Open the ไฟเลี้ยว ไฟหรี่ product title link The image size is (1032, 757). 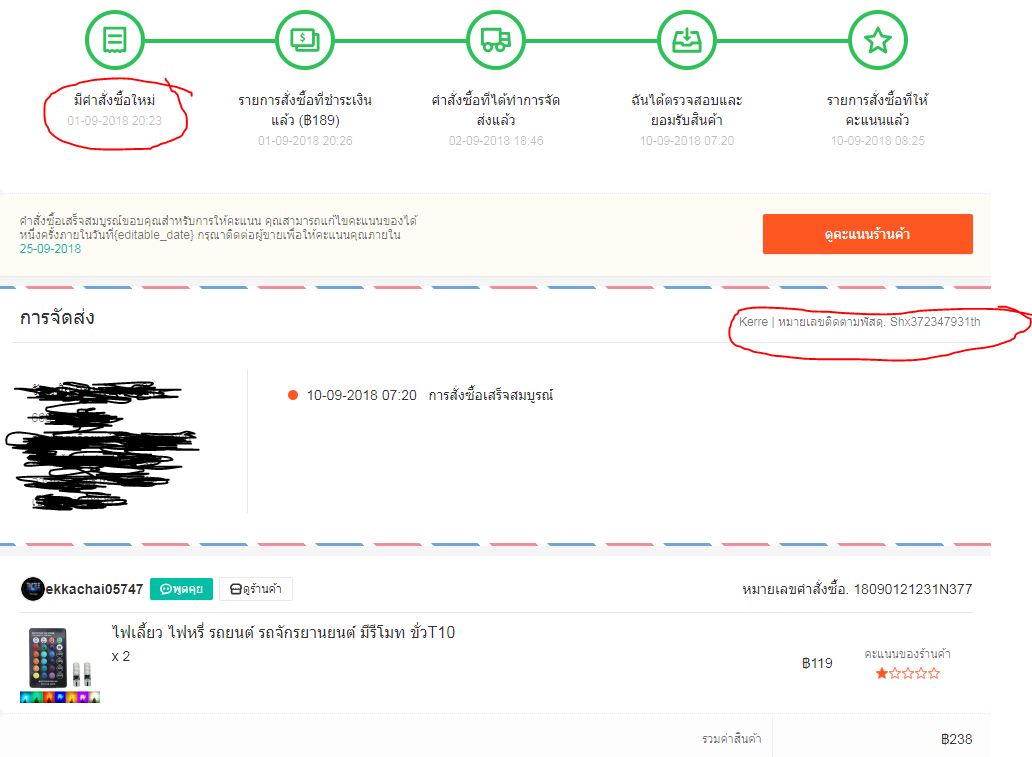283,633
